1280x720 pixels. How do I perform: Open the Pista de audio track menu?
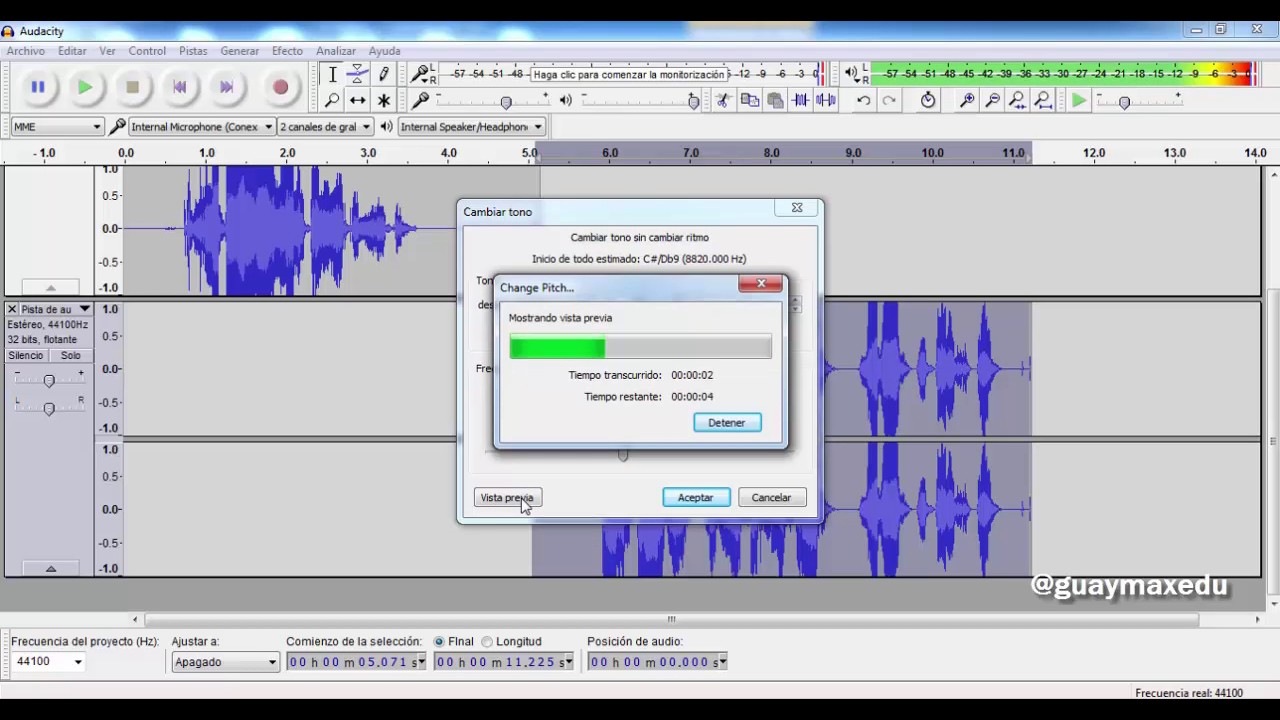click(56, 310)
